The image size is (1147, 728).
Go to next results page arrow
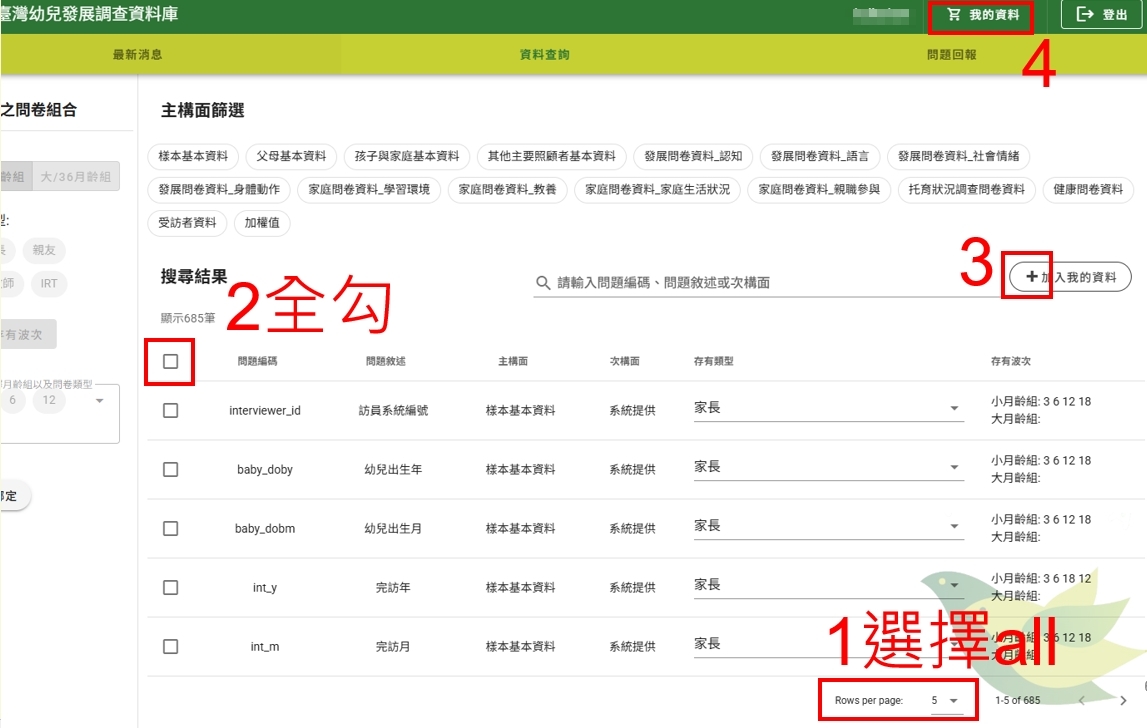[x=1123, y=701]
